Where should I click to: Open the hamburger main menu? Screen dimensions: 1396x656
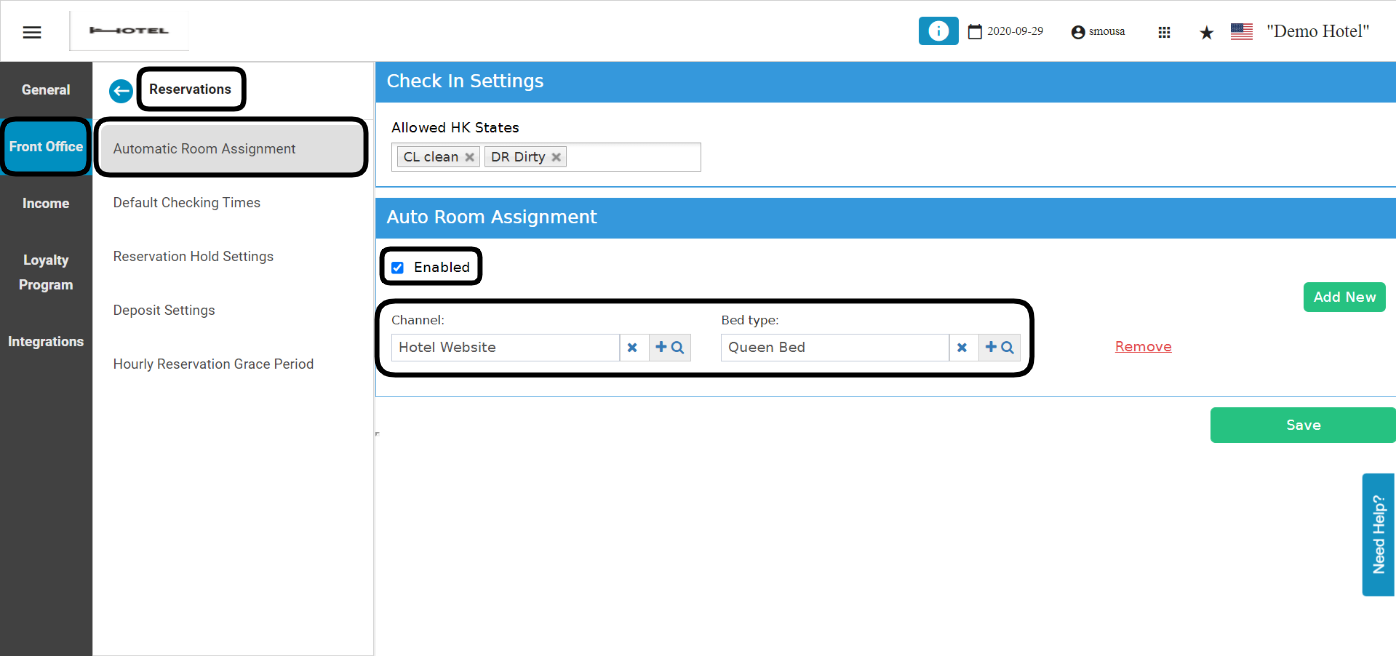coord(32,32)
